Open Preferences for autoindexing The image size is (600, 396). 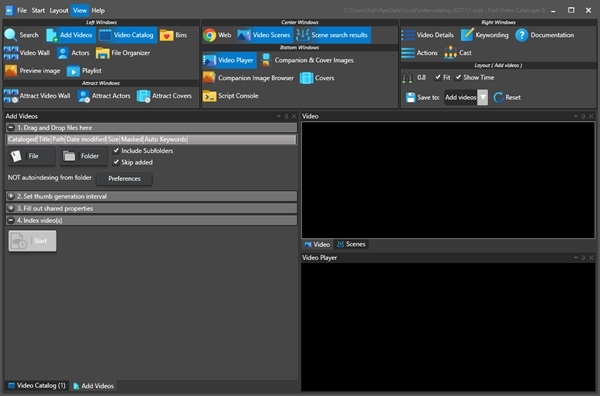[x=124, y=179]
